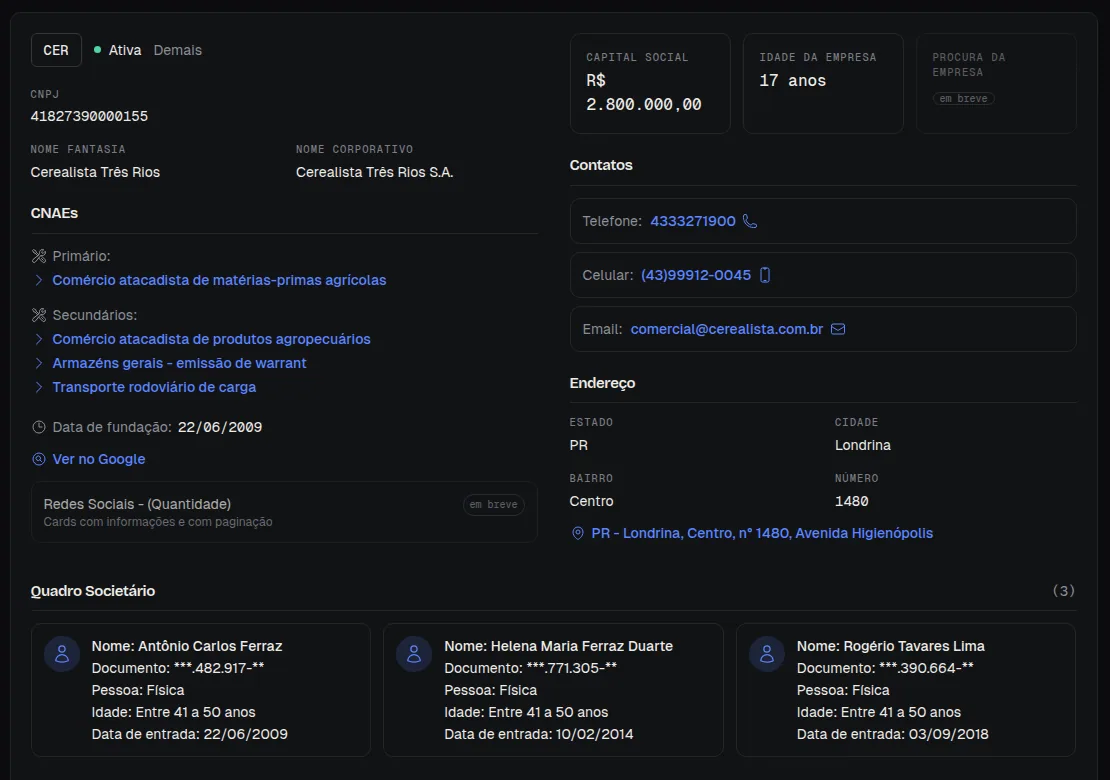Image resolution: width=1110 pixels, height=780 pixels.
Task: Select the CNPJ number 41827390000155
Action: pos(89,116)
